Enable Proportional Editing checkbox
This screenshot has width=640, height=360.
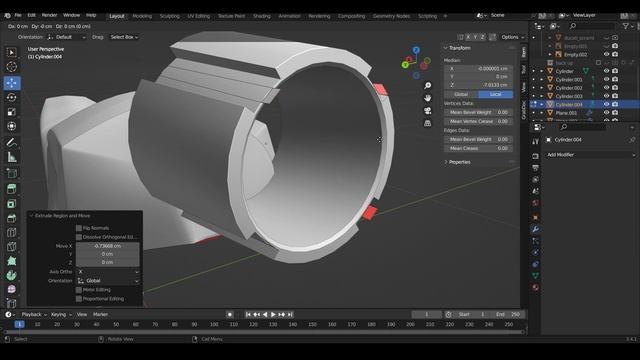click(x=79, y=298)
